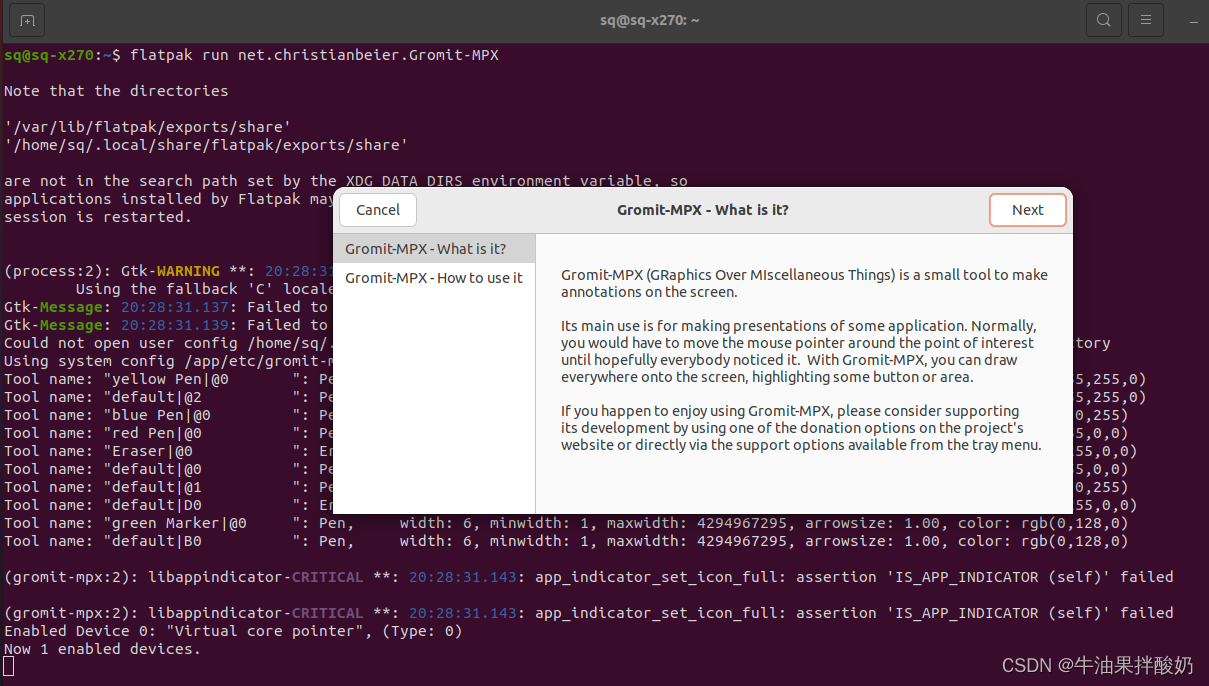Click the 'session is restarted.' line
This screenshot has height=686, width=1209.
click(98, 217)
